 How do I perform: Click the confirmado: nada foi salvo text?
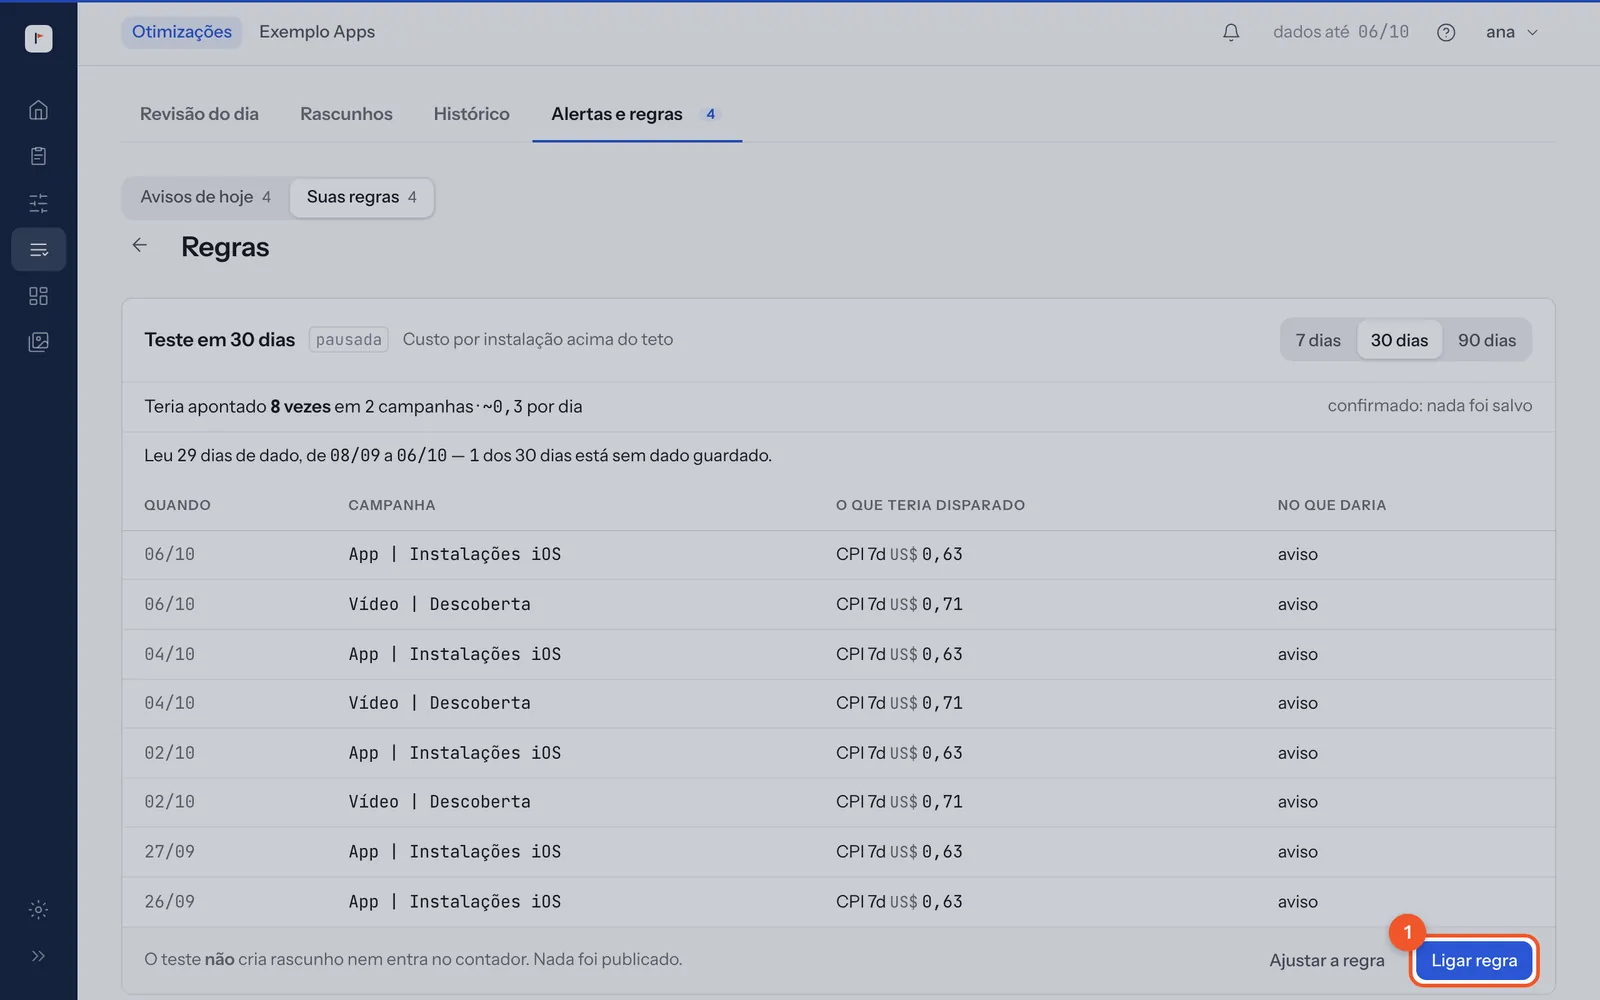1430,406
